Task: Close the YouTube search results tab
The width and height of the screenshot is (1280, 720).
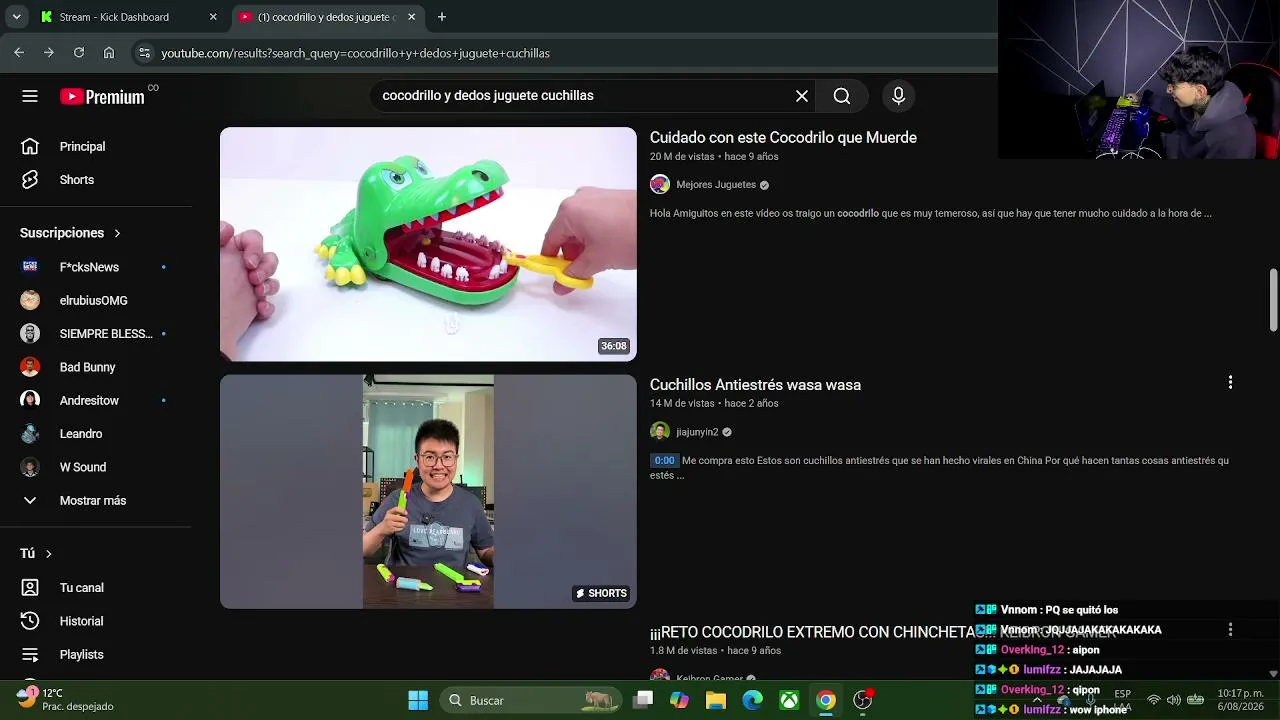Action: (411, 17)
